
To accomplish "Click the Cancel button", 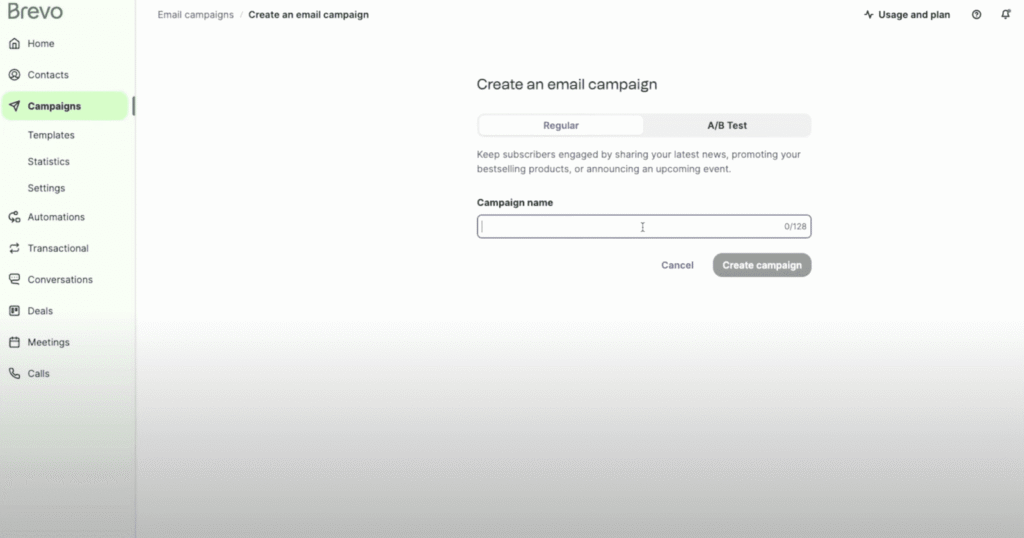I will [677, 265].
